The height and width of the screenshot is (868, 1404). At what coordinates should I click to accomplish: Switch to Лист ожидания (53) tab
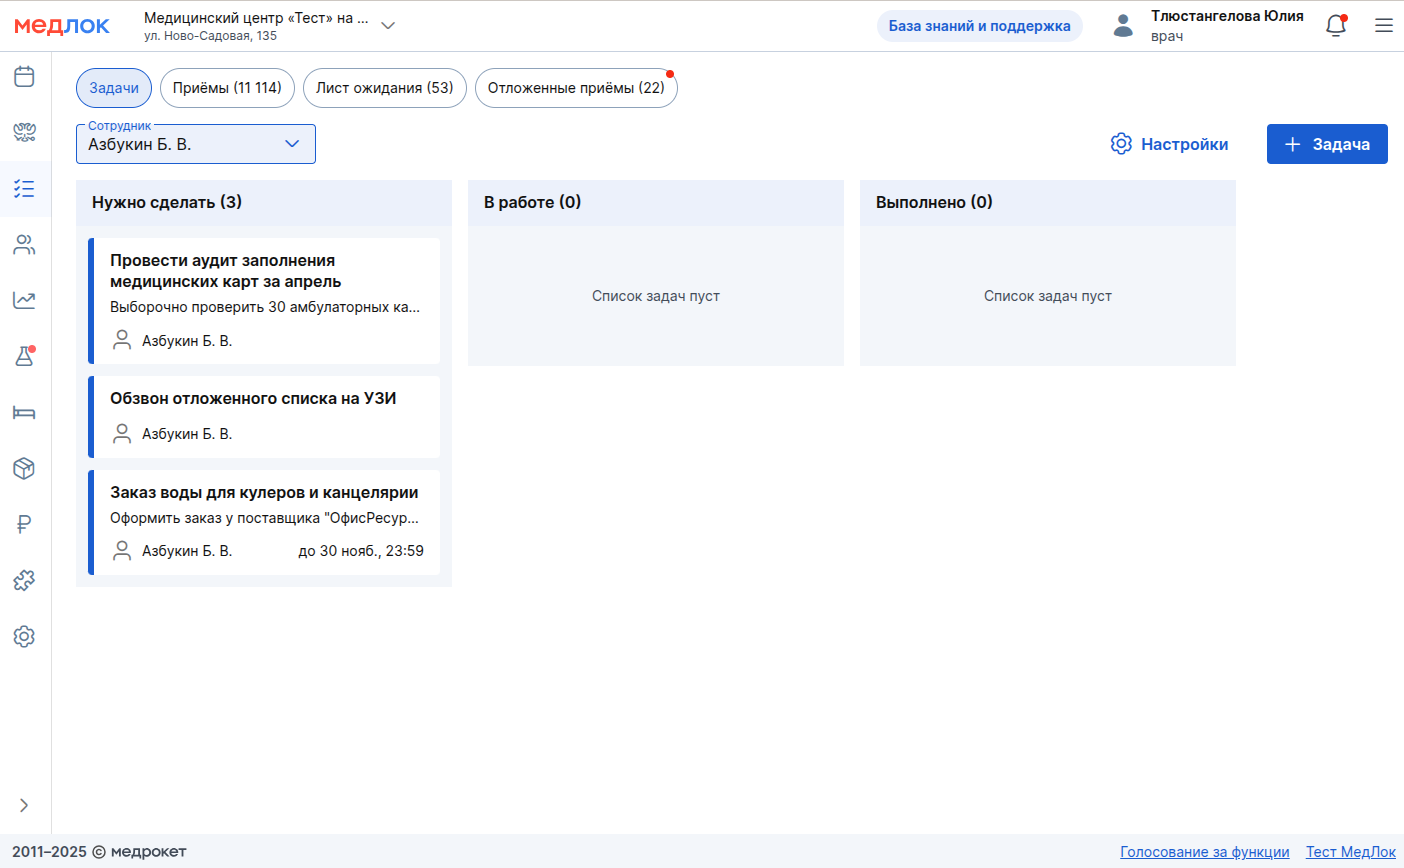point(384,88)
